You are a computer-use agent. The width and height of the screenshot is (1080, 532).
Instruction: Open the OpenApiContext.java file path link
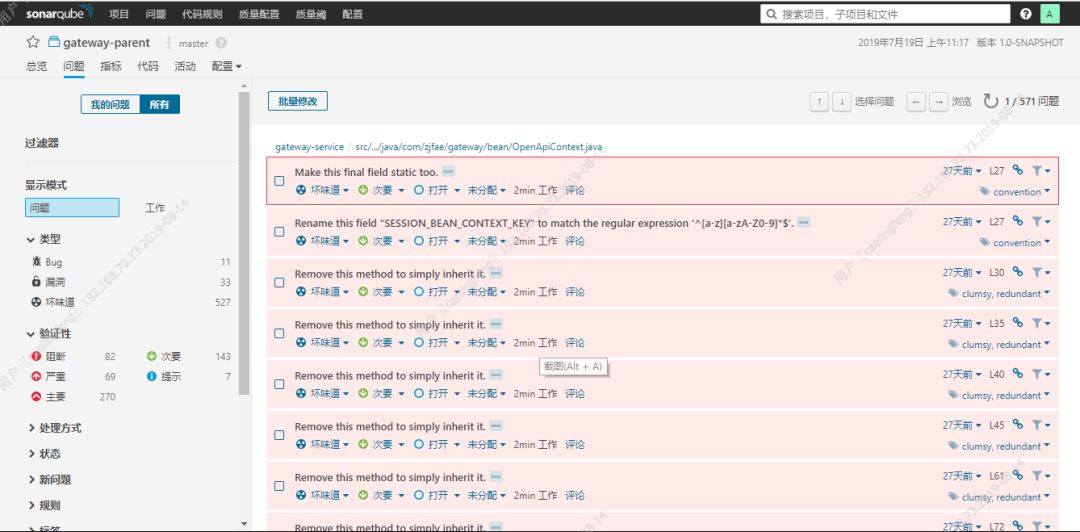click(479, 147)
